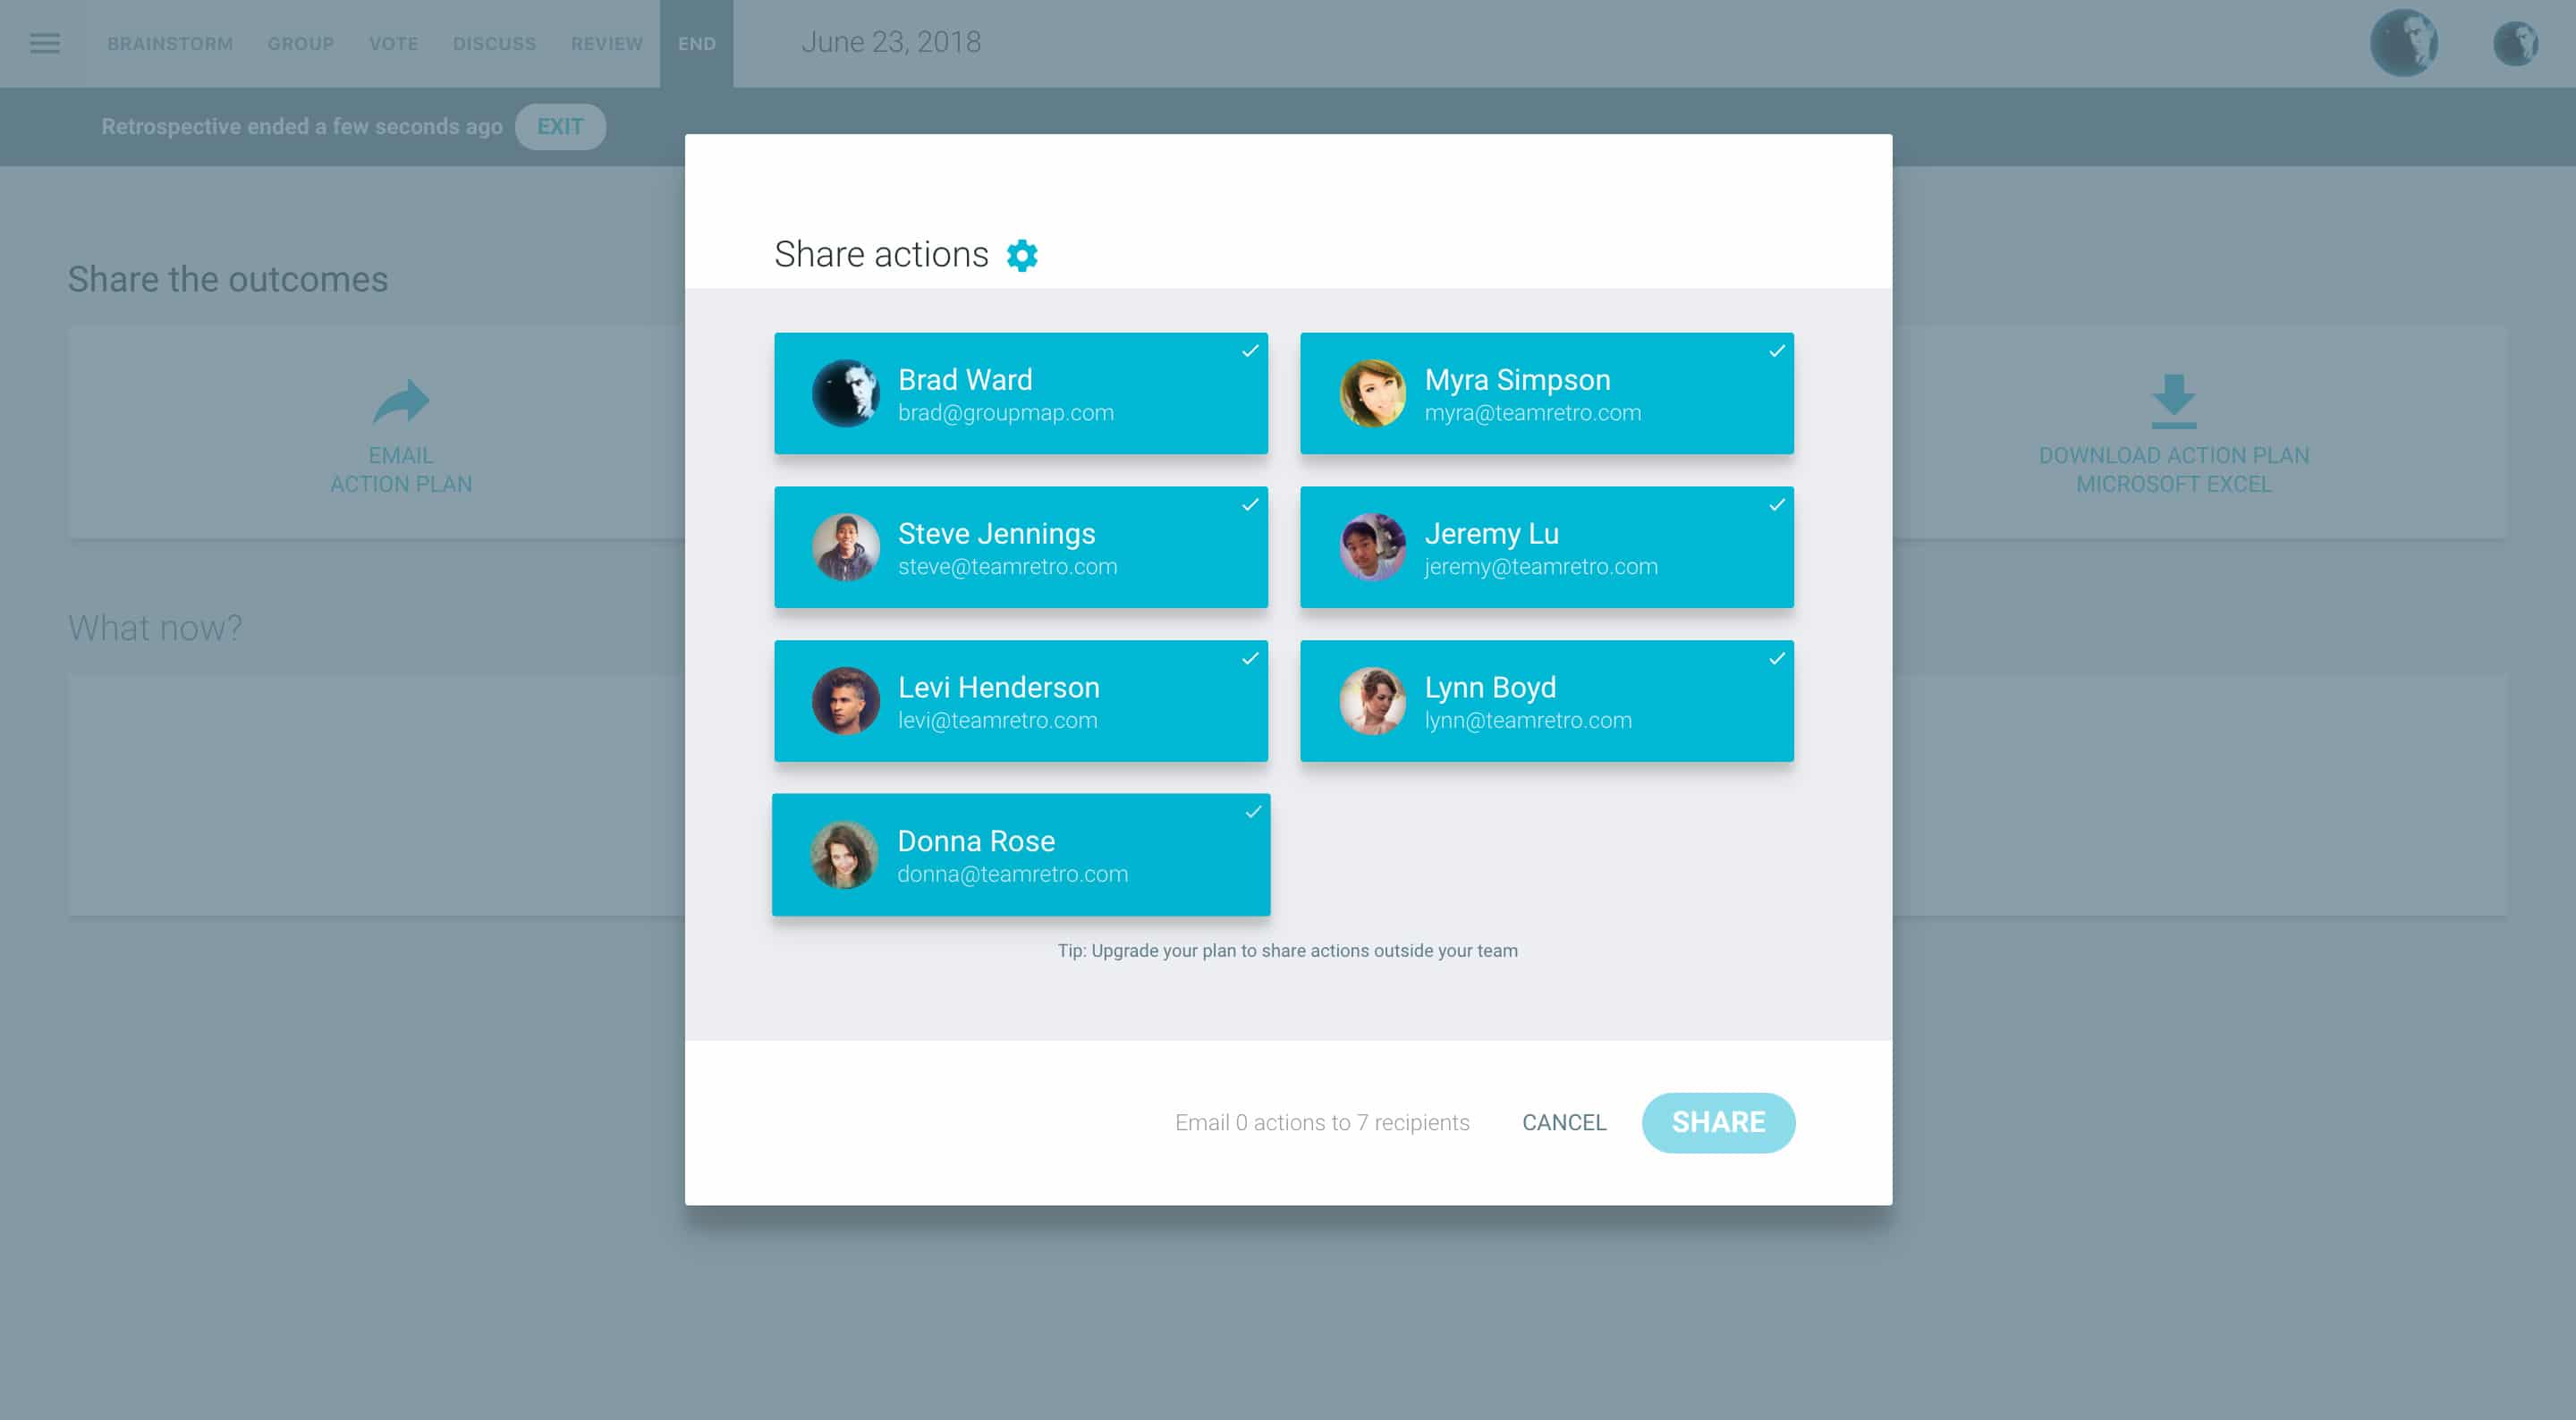The width and height of the screenshot is (2576, 1420).
Task: Click the hamburger menu icon top left
Action: 46,42
